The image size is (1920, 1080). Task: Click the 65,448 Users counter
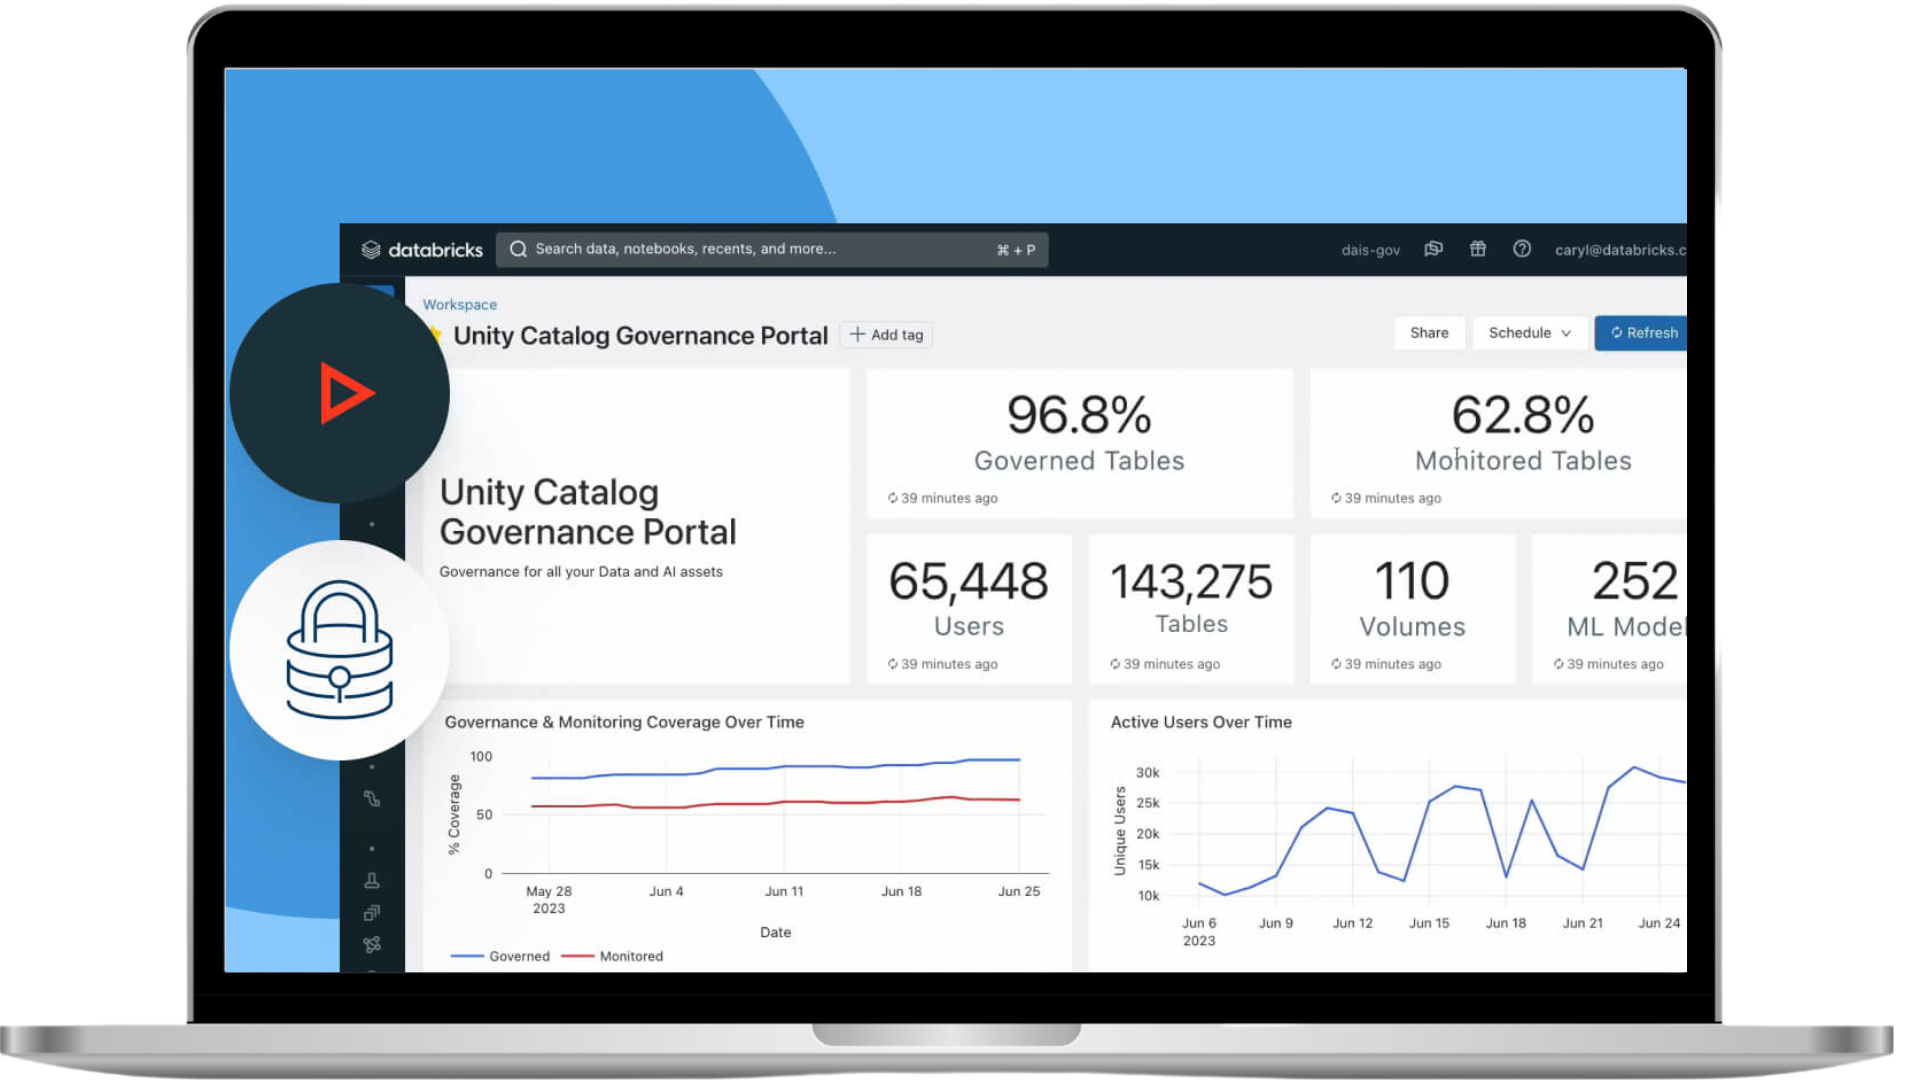pos(968,608)
